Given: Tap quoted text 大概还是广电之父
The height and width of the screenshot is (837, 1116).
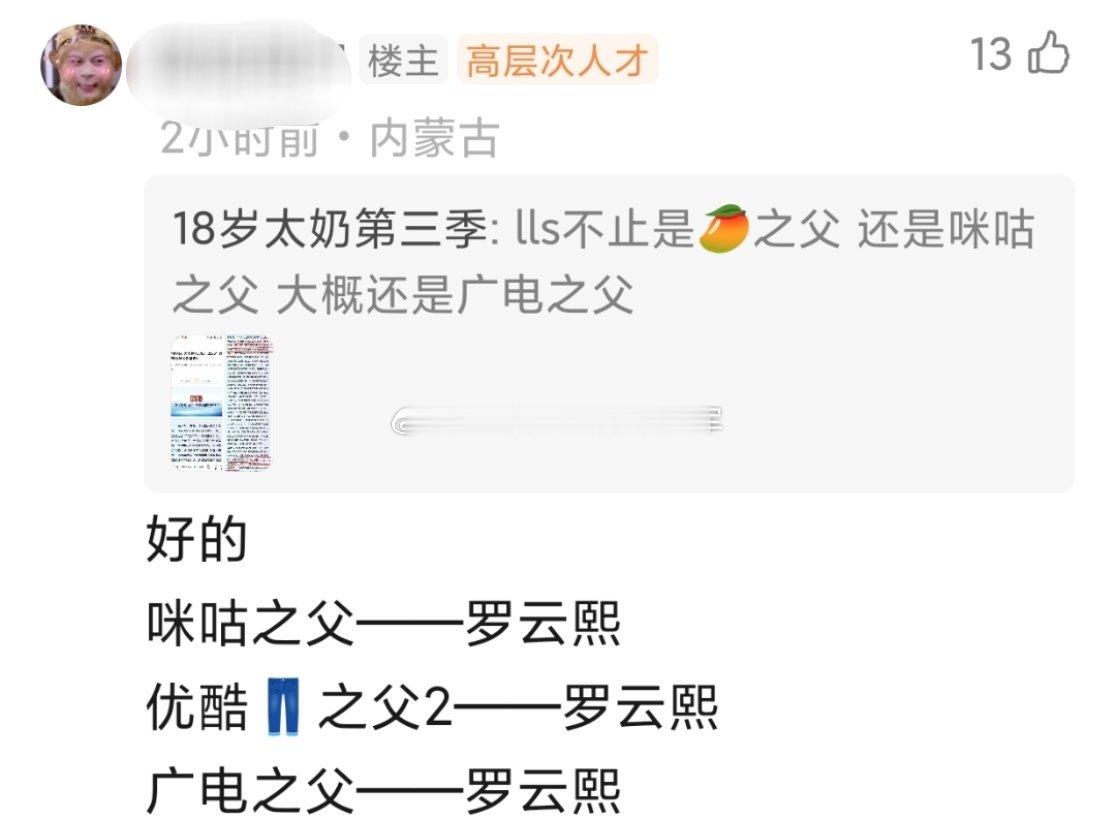Looking at the screenshot, I should tap(455, 294).
